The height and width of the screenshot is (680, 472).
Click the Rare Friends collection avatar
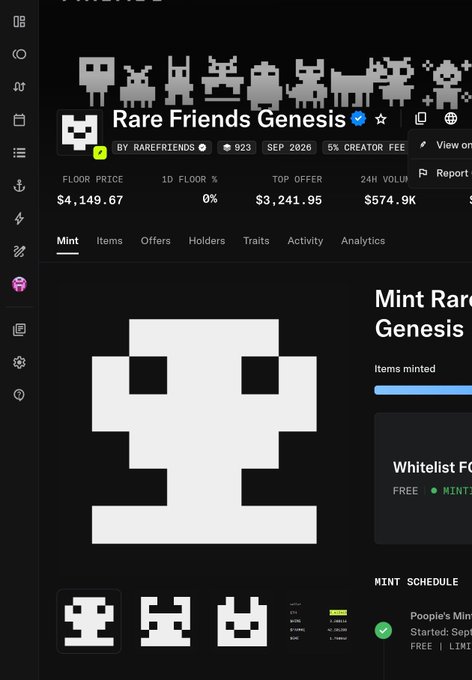[79, 132]
